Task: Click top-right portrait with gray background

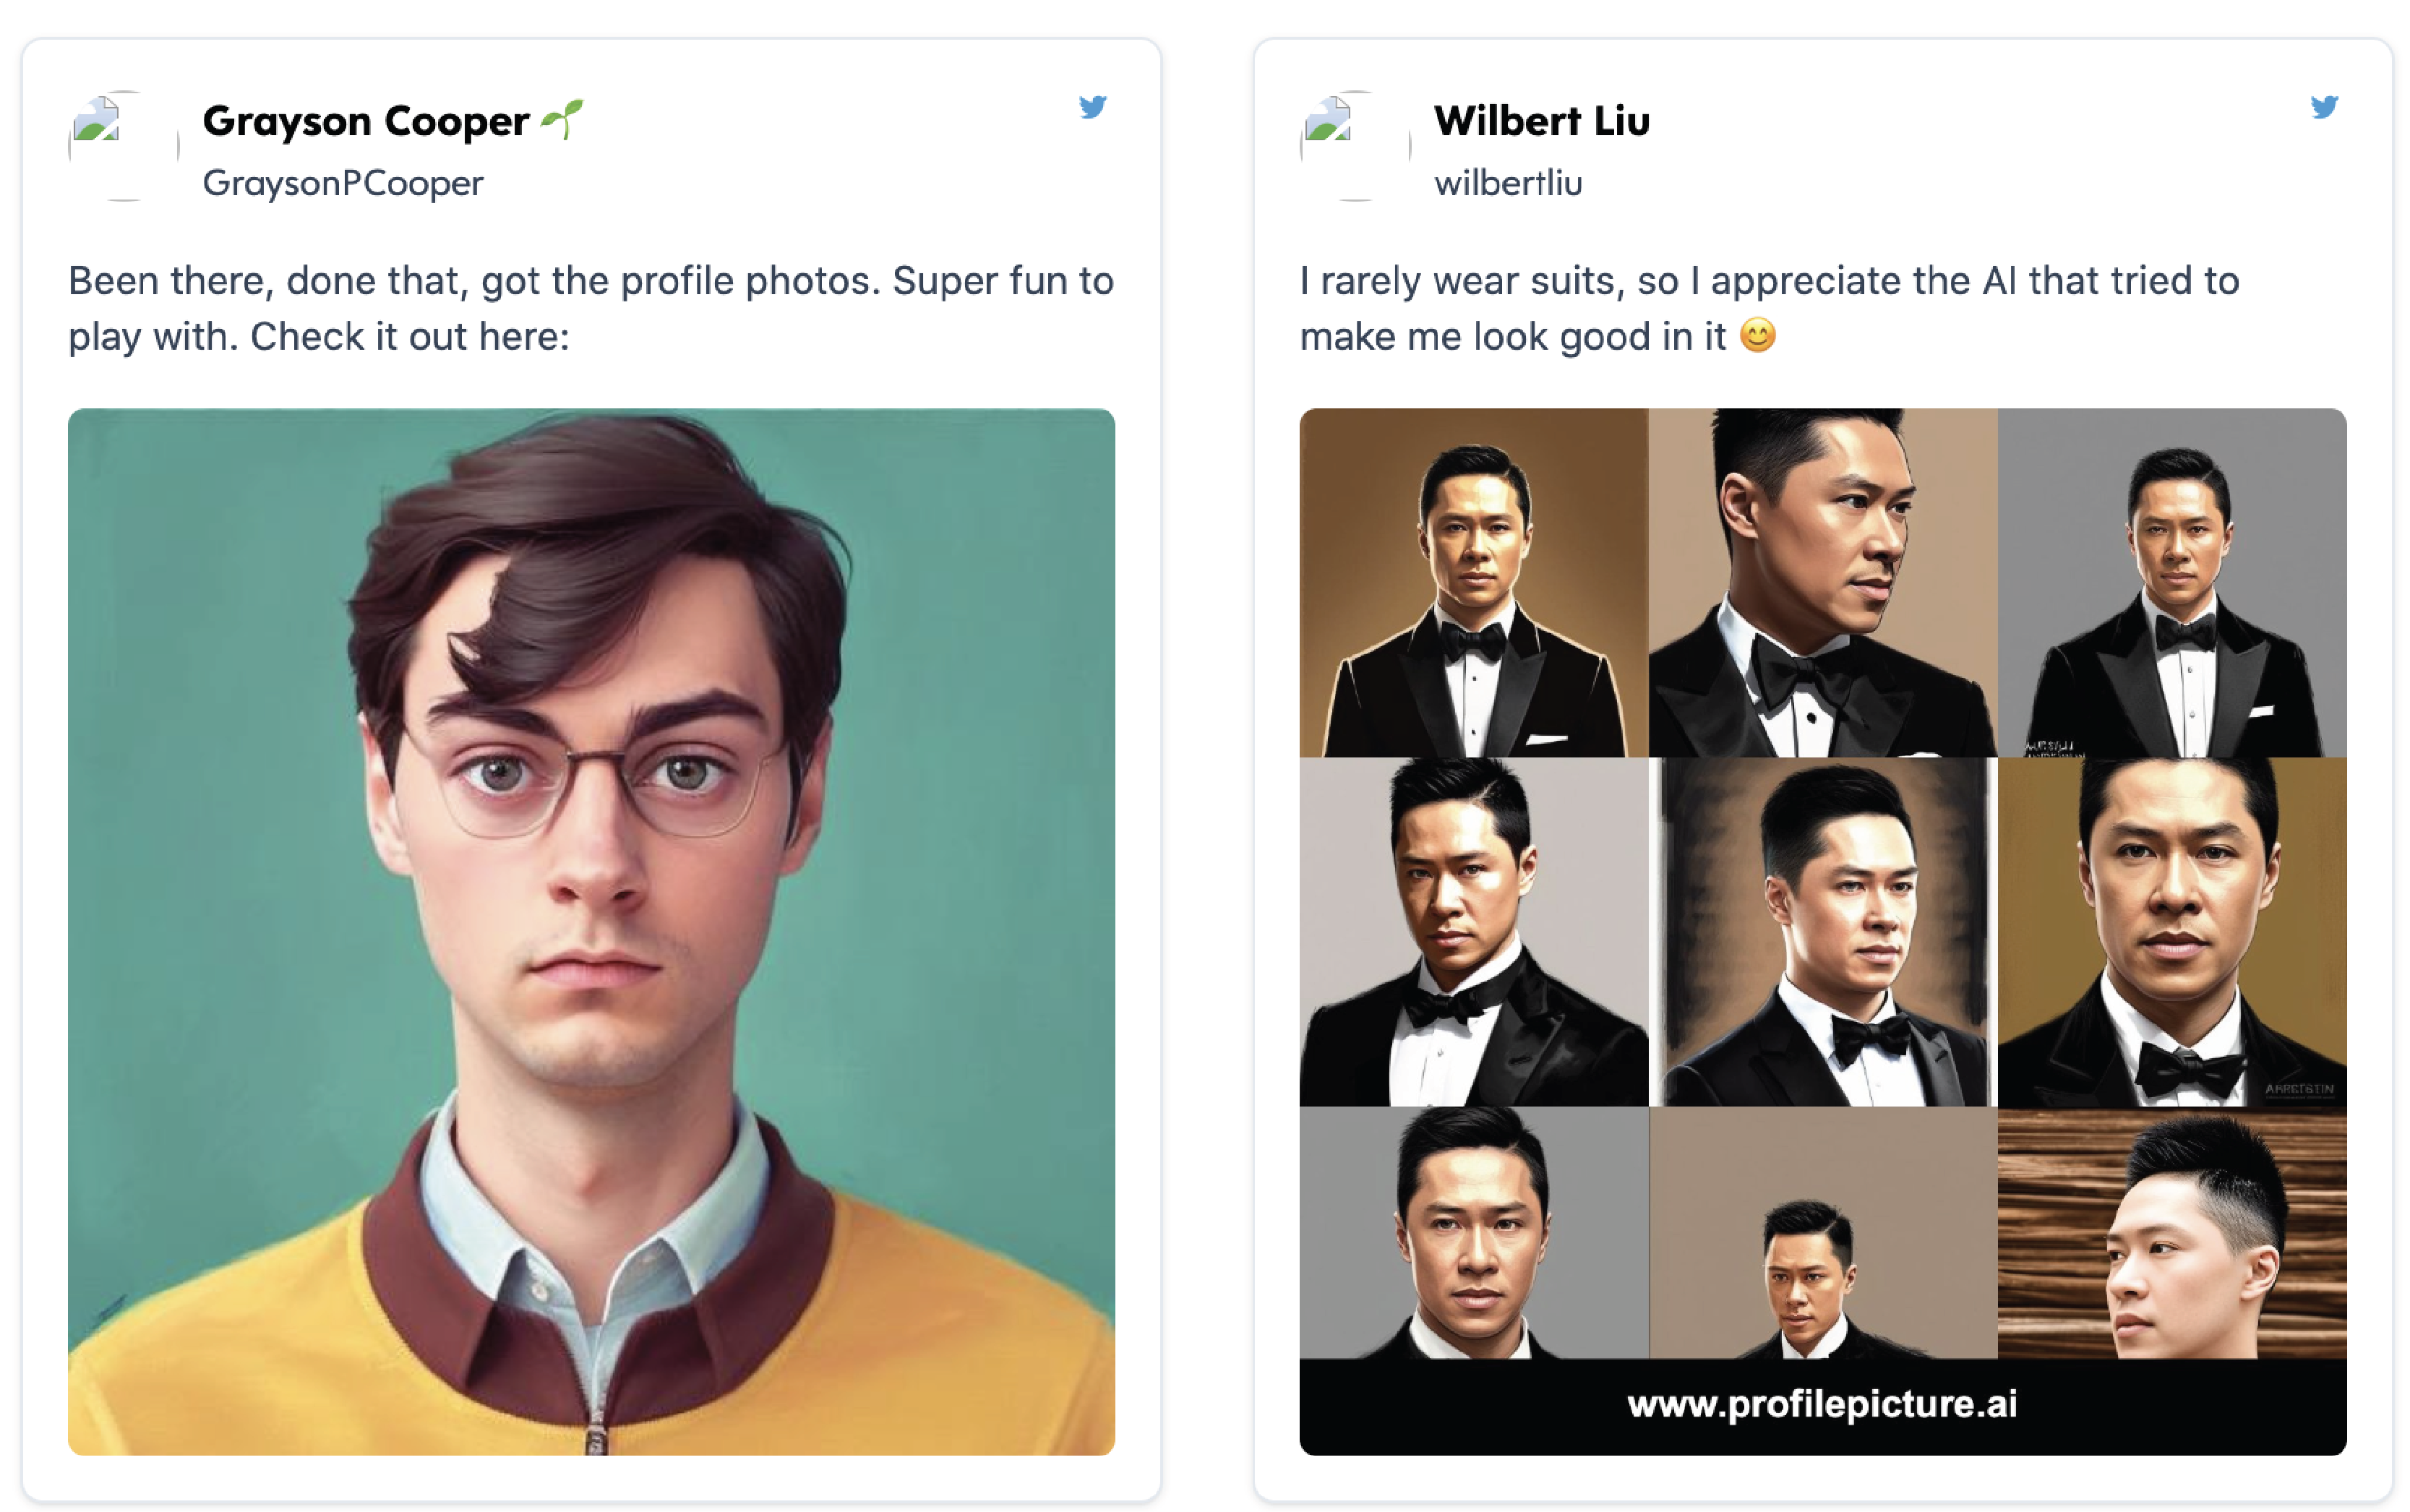Action: [x=2172, y=582]
